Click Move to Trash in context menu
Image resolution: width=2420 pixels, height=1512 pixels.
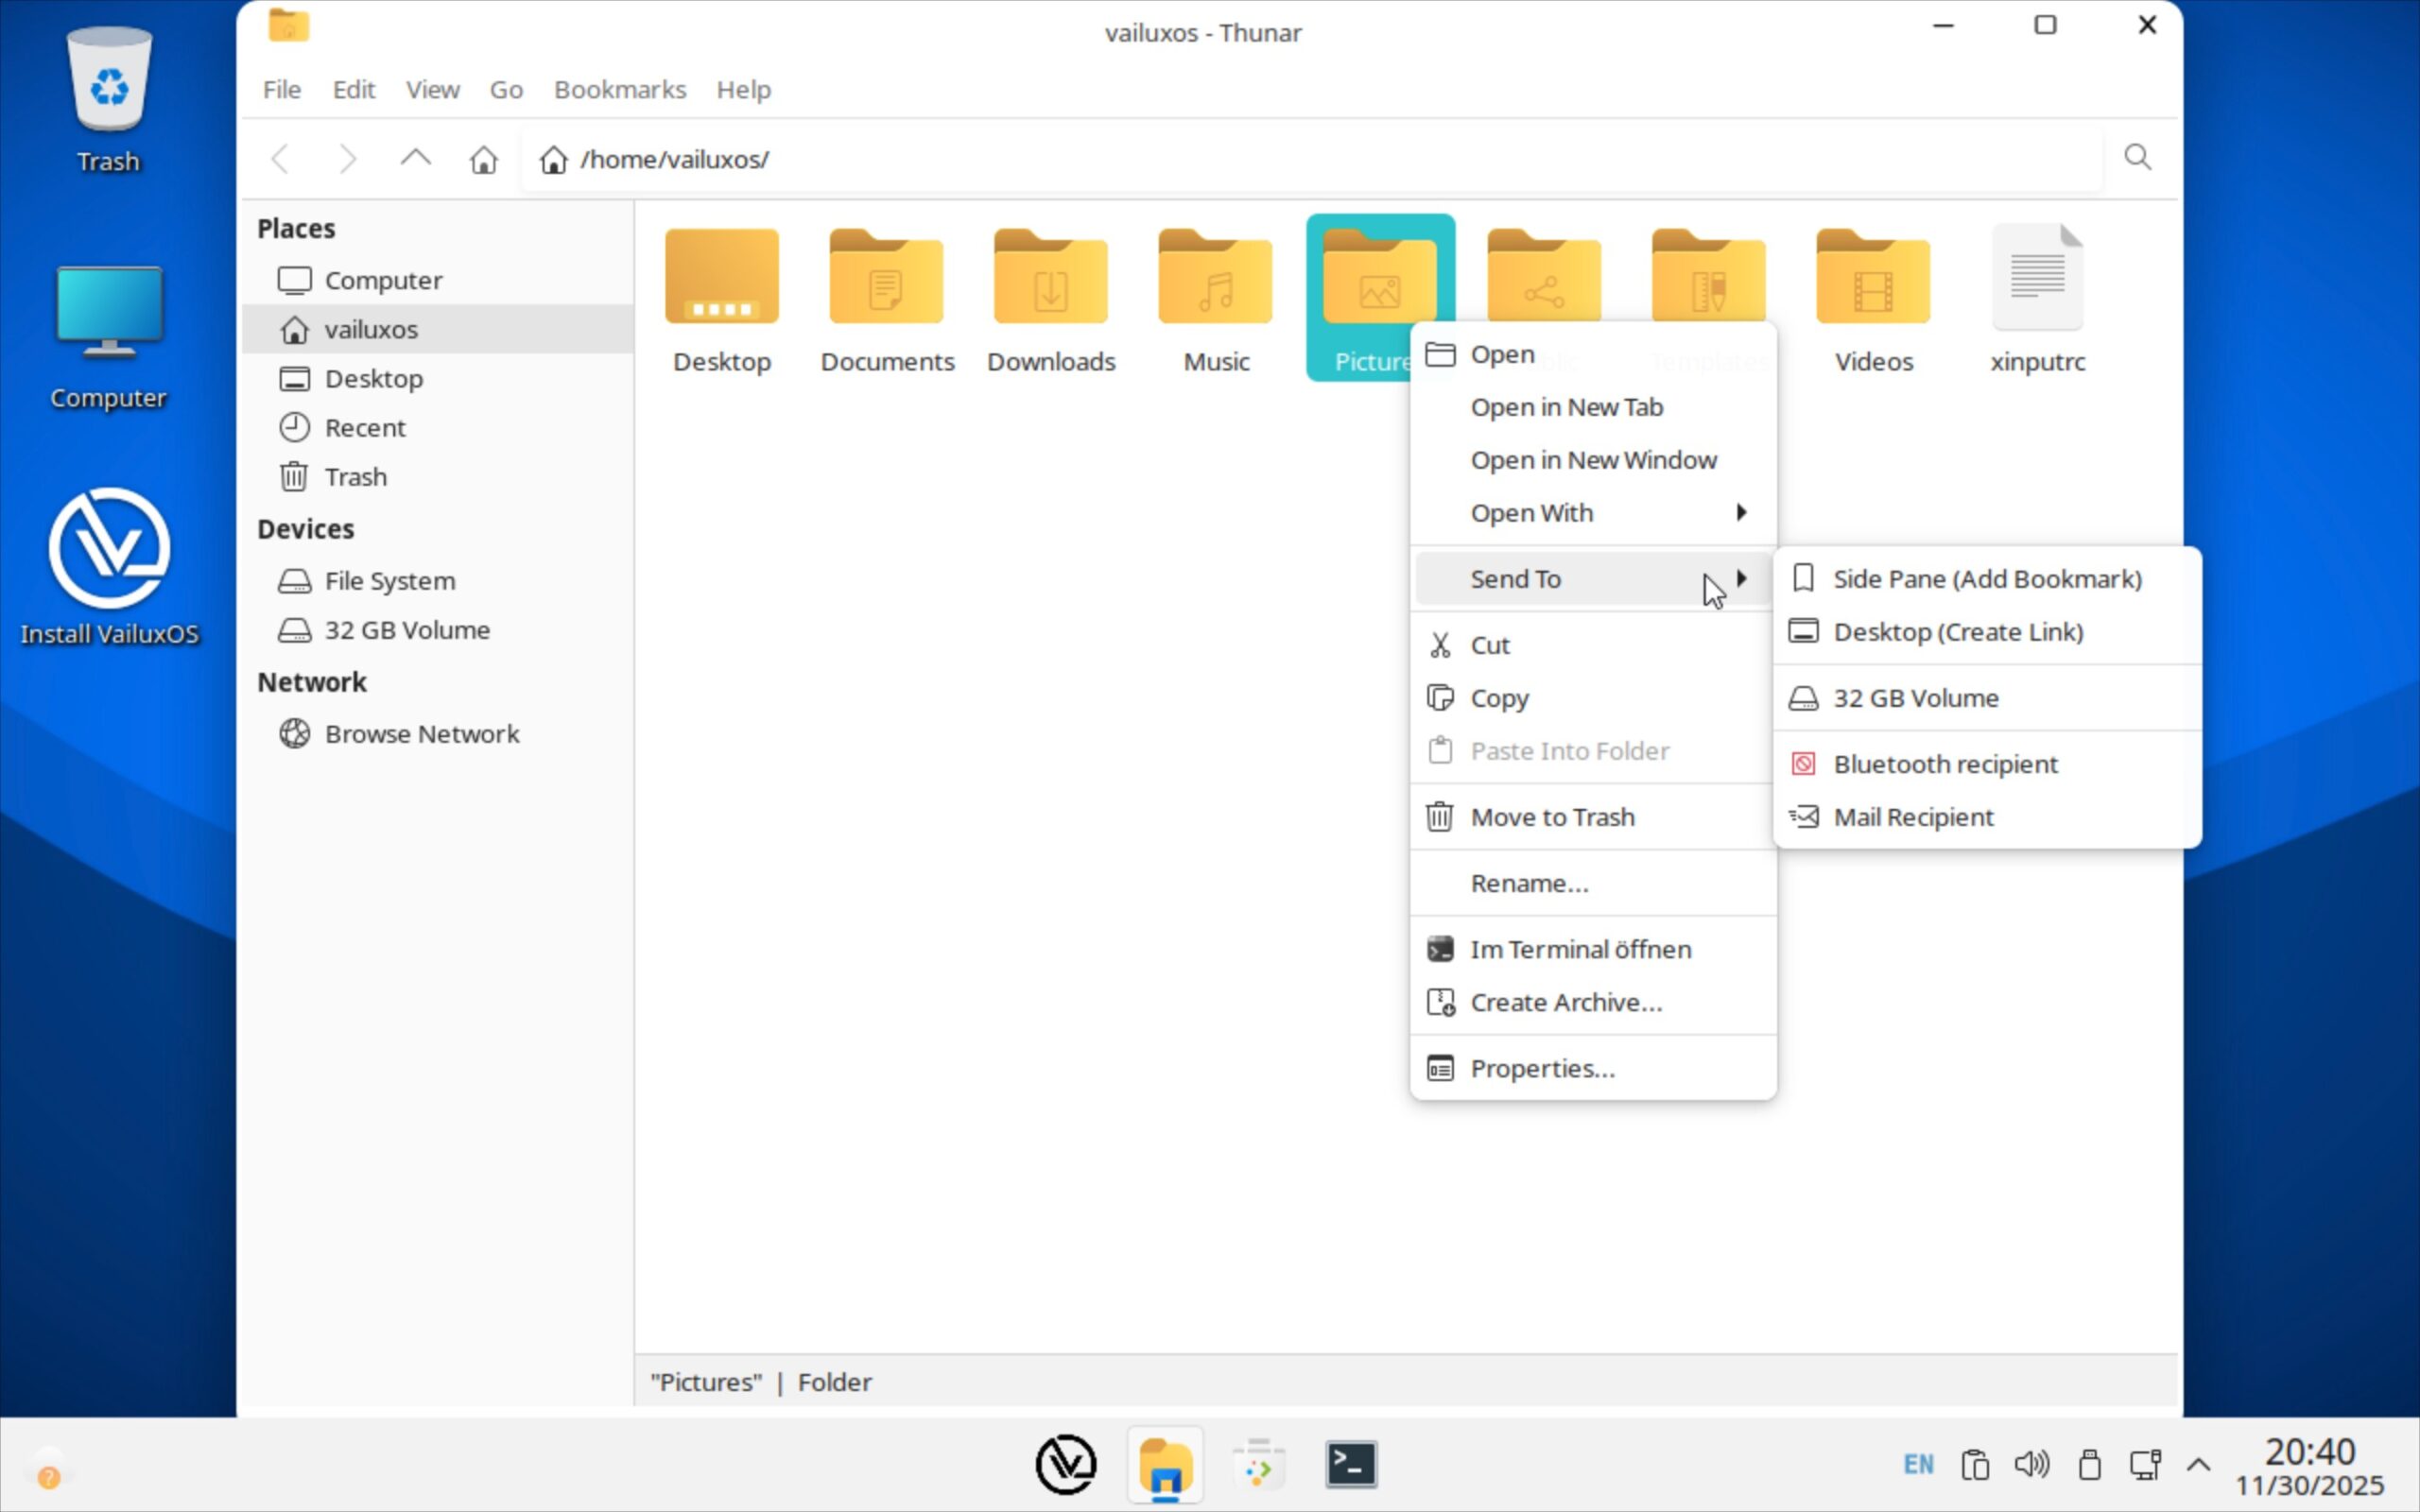(1552, 817)
